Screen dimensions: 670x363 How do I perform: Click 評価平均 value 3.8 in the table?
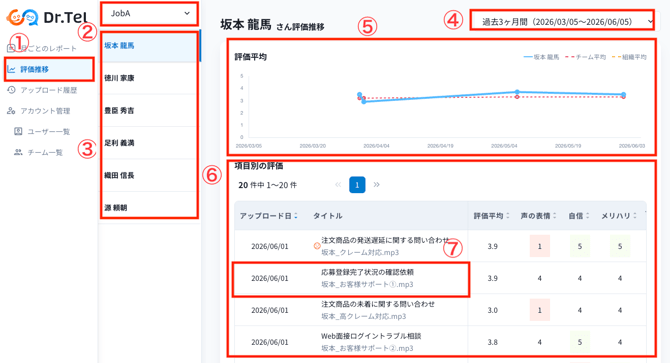click(x=493, y=342)
